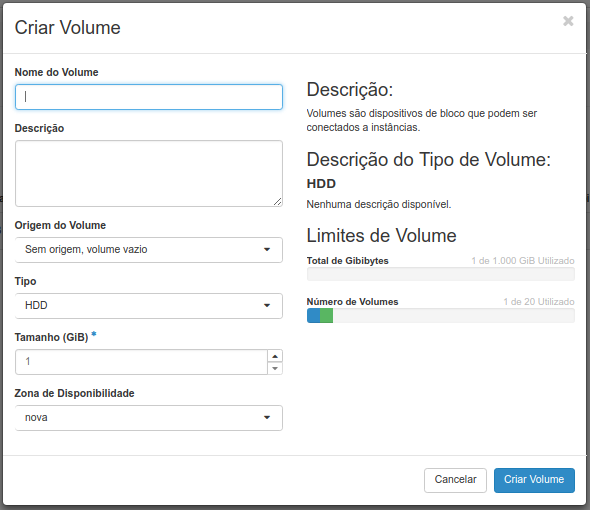The width and height of the screenshot is (590, 510).
Task: Click the Tipo dropdown caret arrow
Action: point(267,306)
